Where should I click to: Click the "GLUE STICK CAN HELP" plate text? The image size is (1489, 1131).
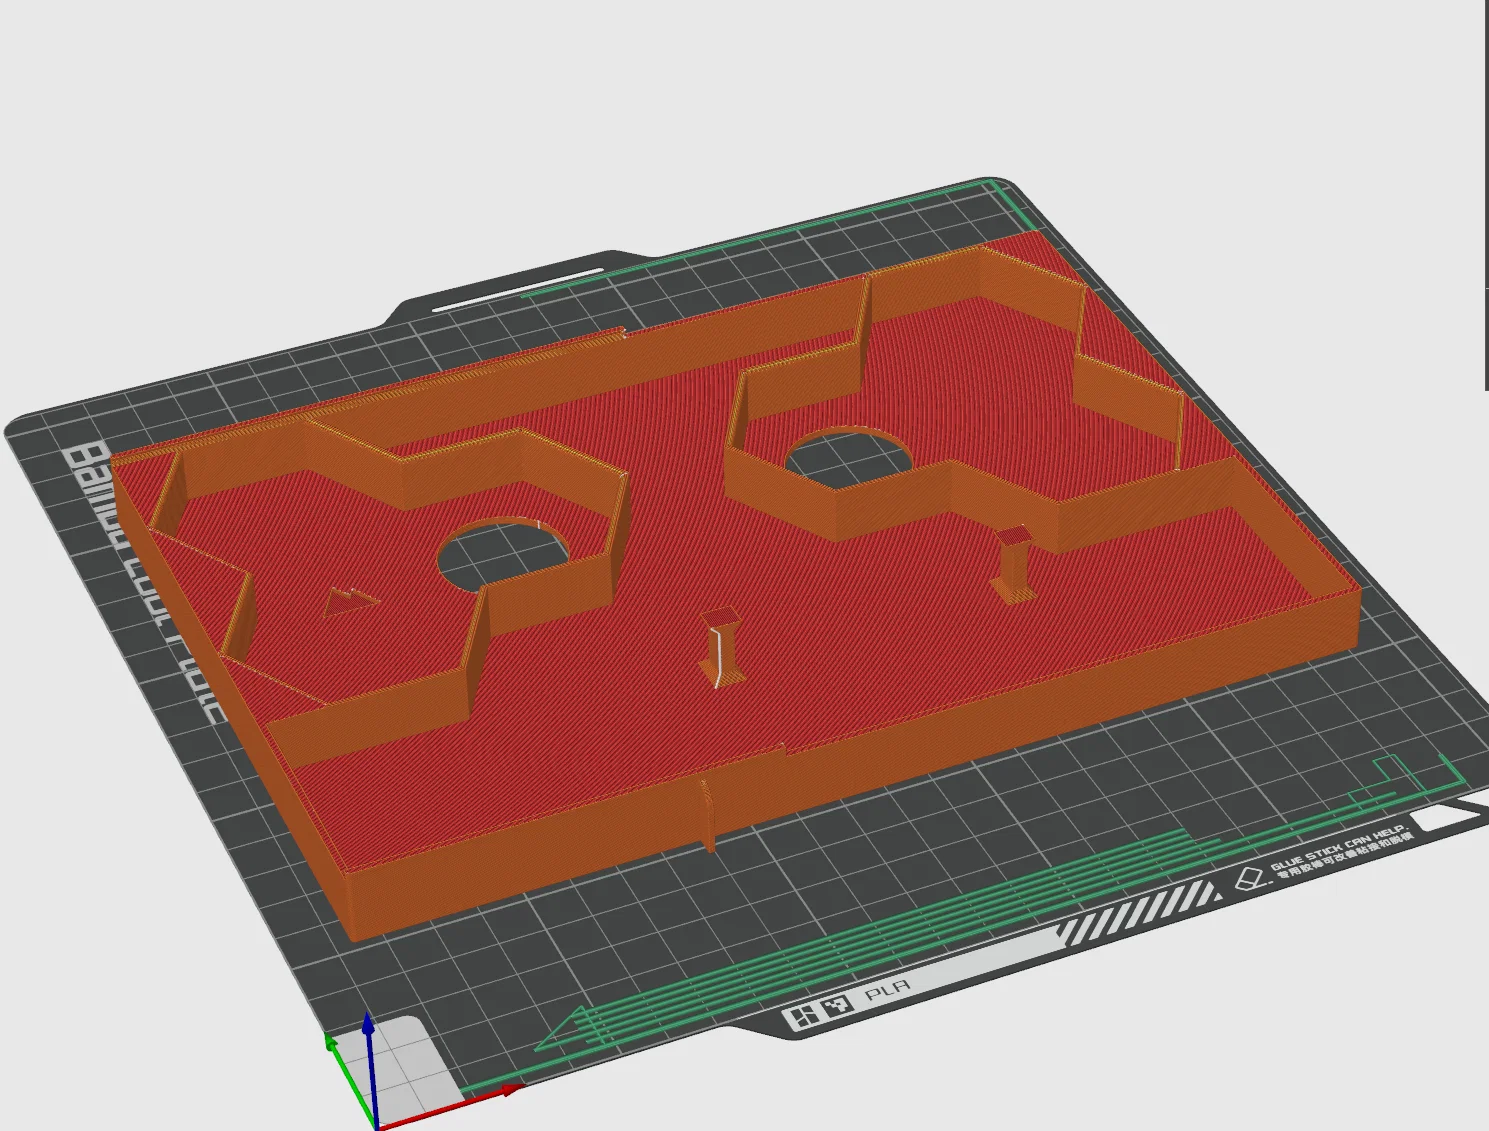(x=1338, y=846)
